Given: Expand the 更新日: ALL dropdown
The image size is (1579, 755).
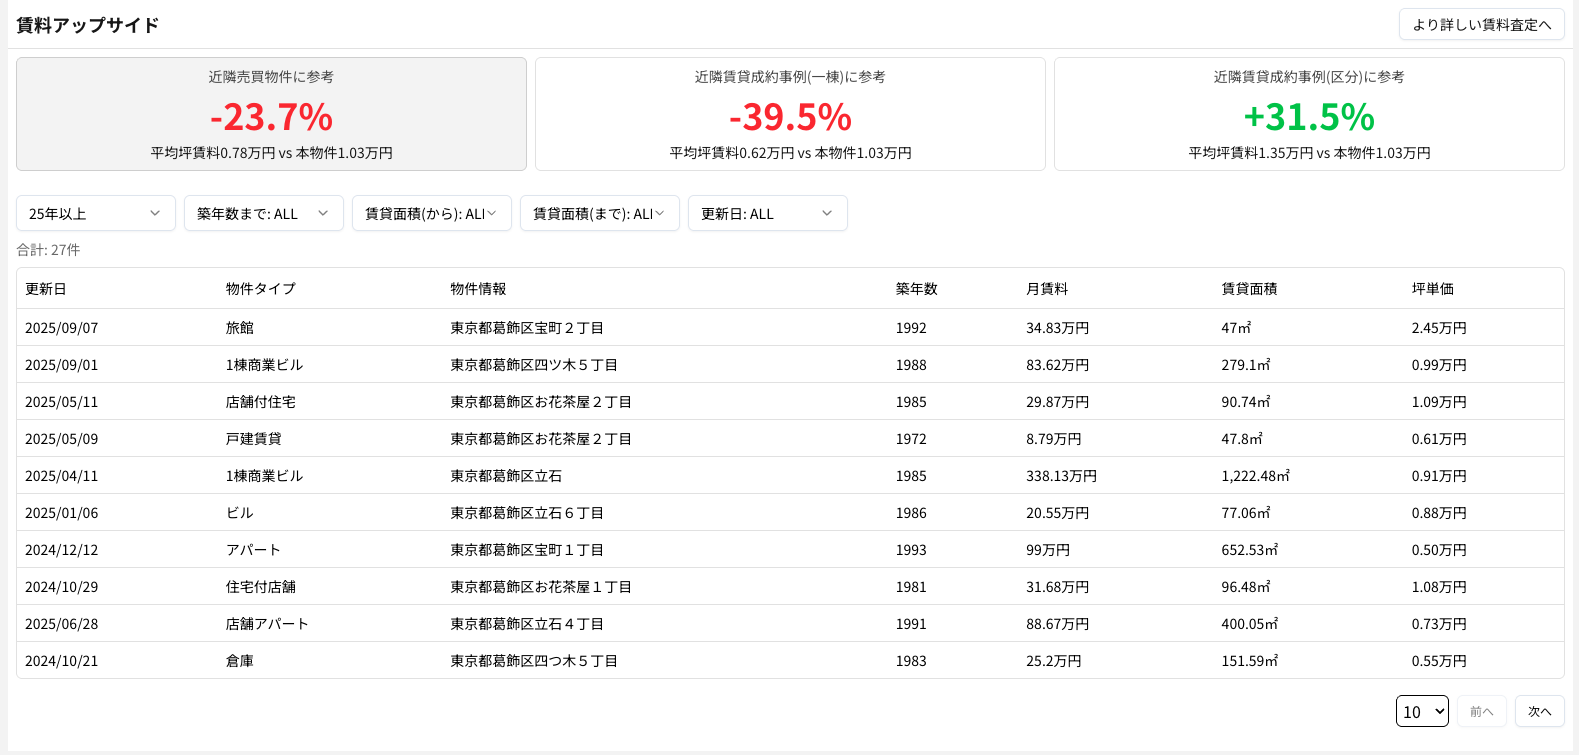Looking at the screenshot, I should click(767, 213).
